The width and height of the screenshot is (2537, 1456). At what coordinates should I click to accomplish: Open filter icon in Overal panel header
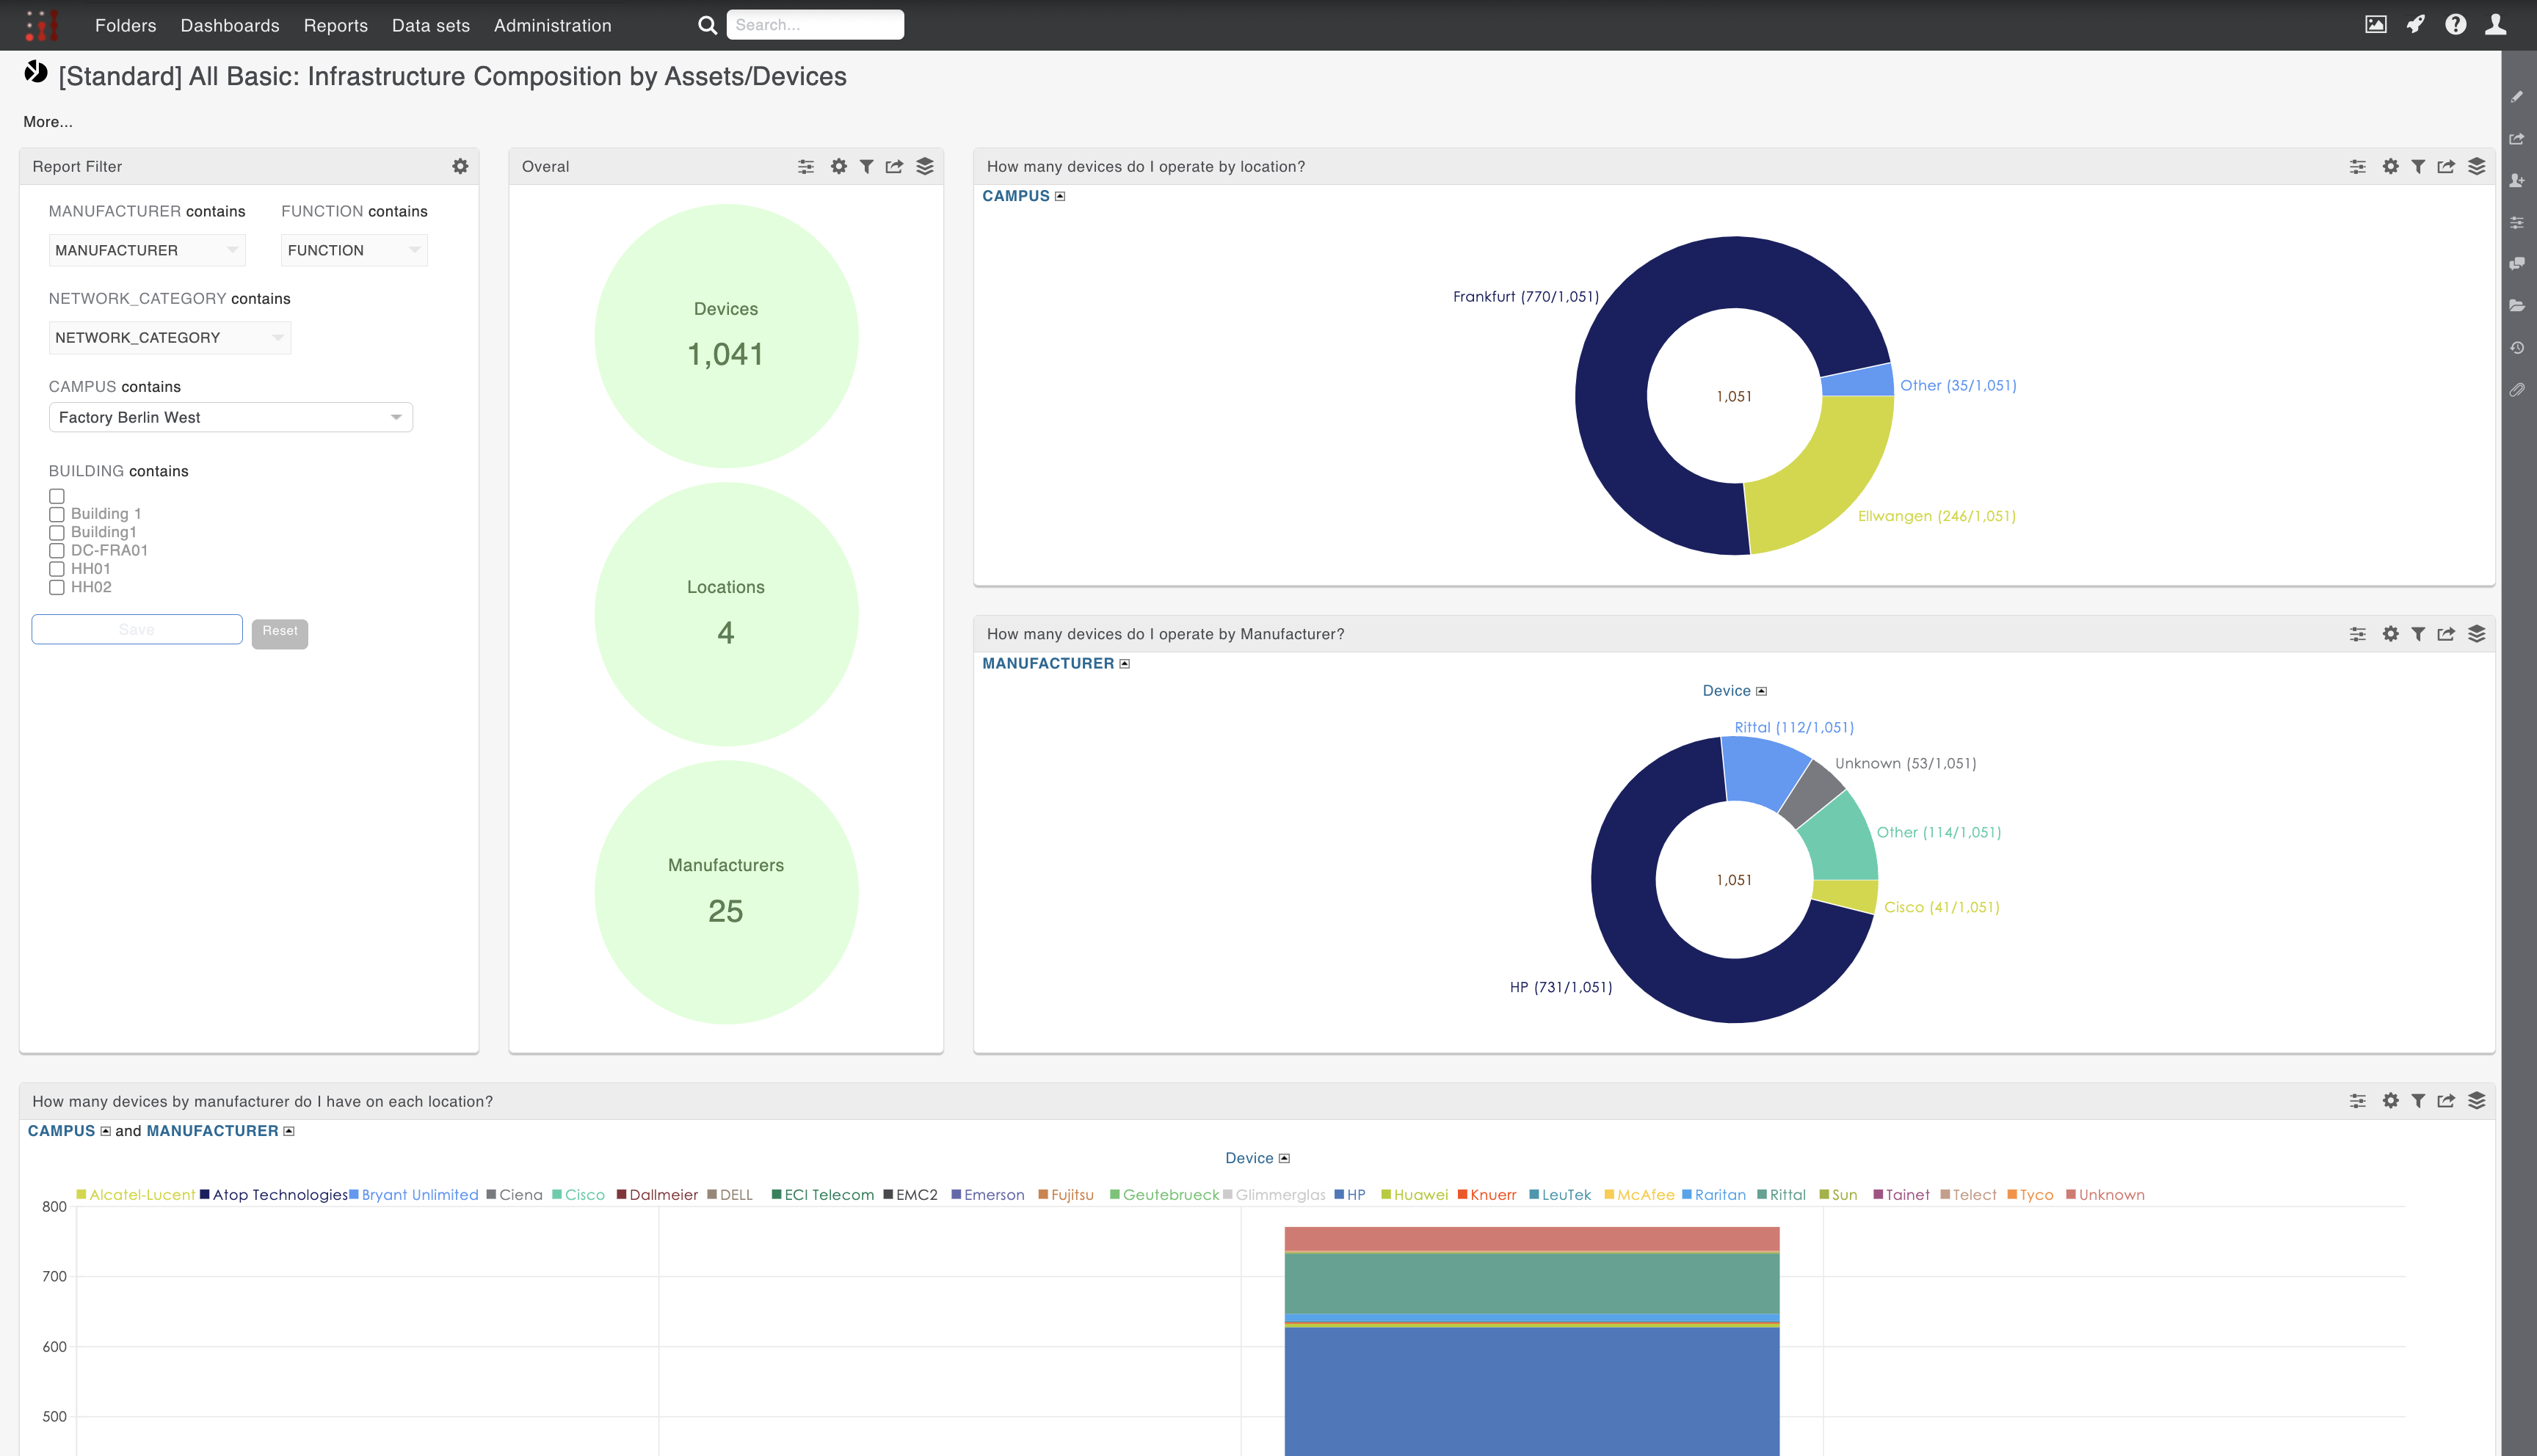point(866,166)
